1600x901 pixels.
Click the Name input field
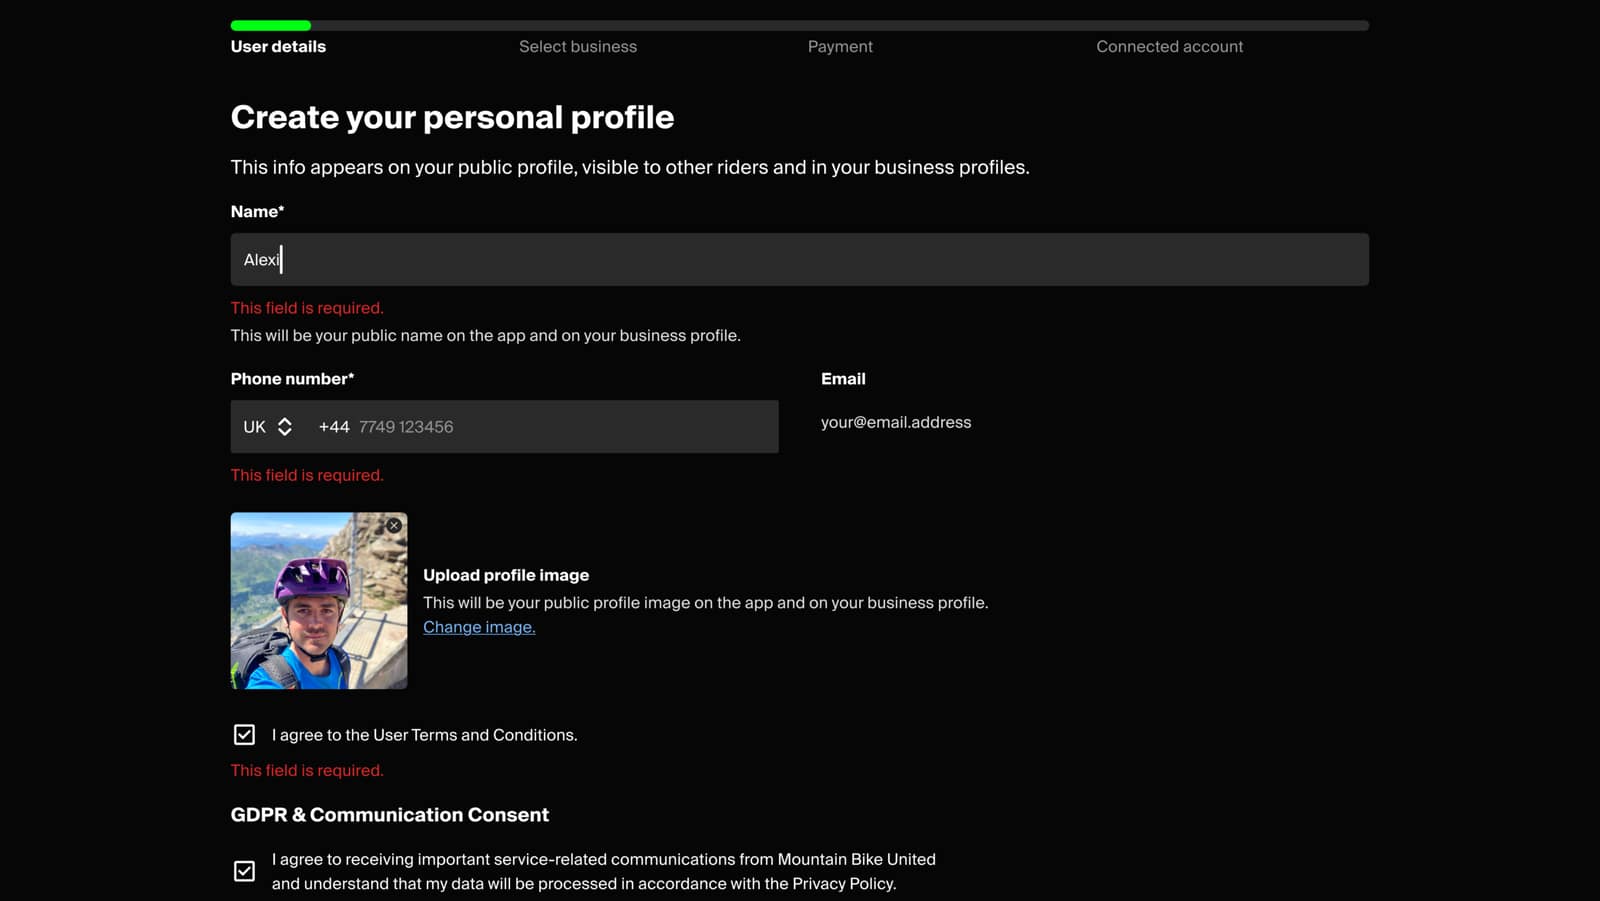point(799,260)
